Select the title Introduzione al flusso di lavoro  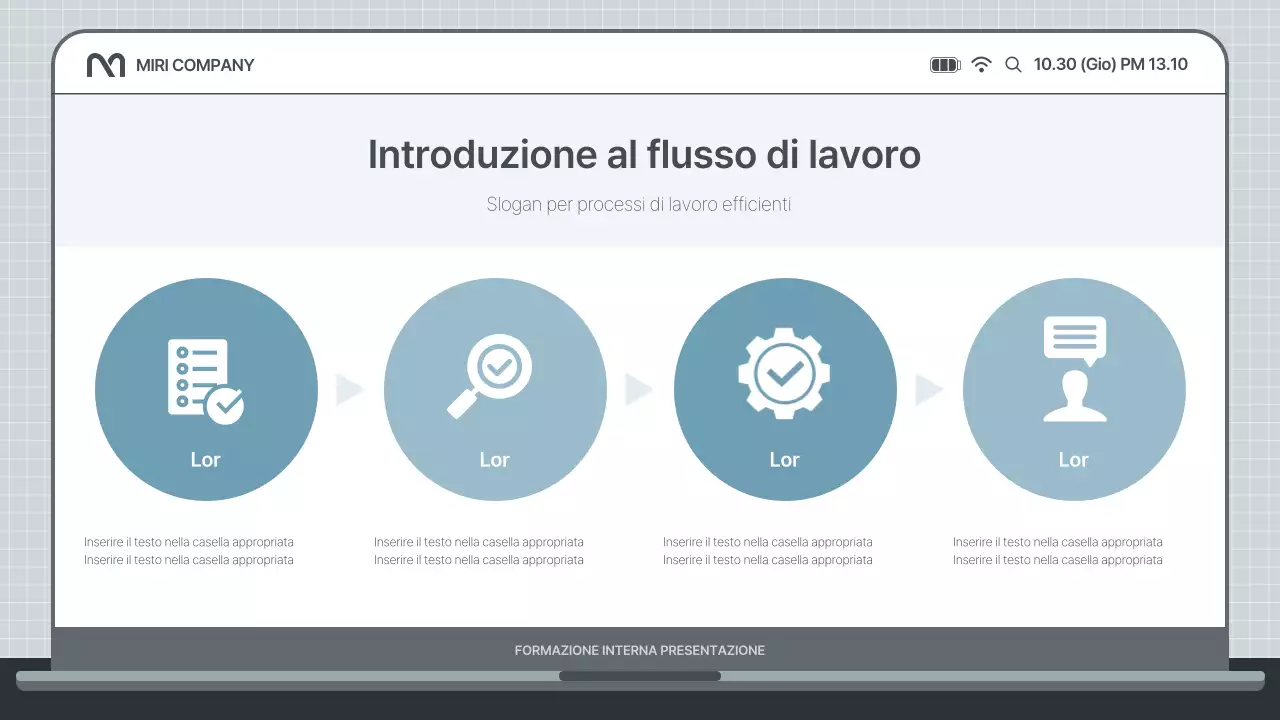coord(644,154)
